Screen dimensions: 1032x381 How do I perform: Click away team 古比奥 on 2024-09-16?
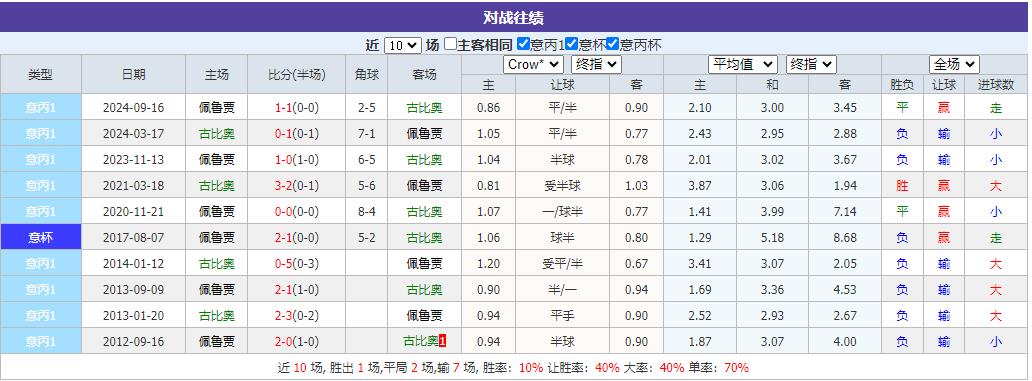(x=425, y=107)
